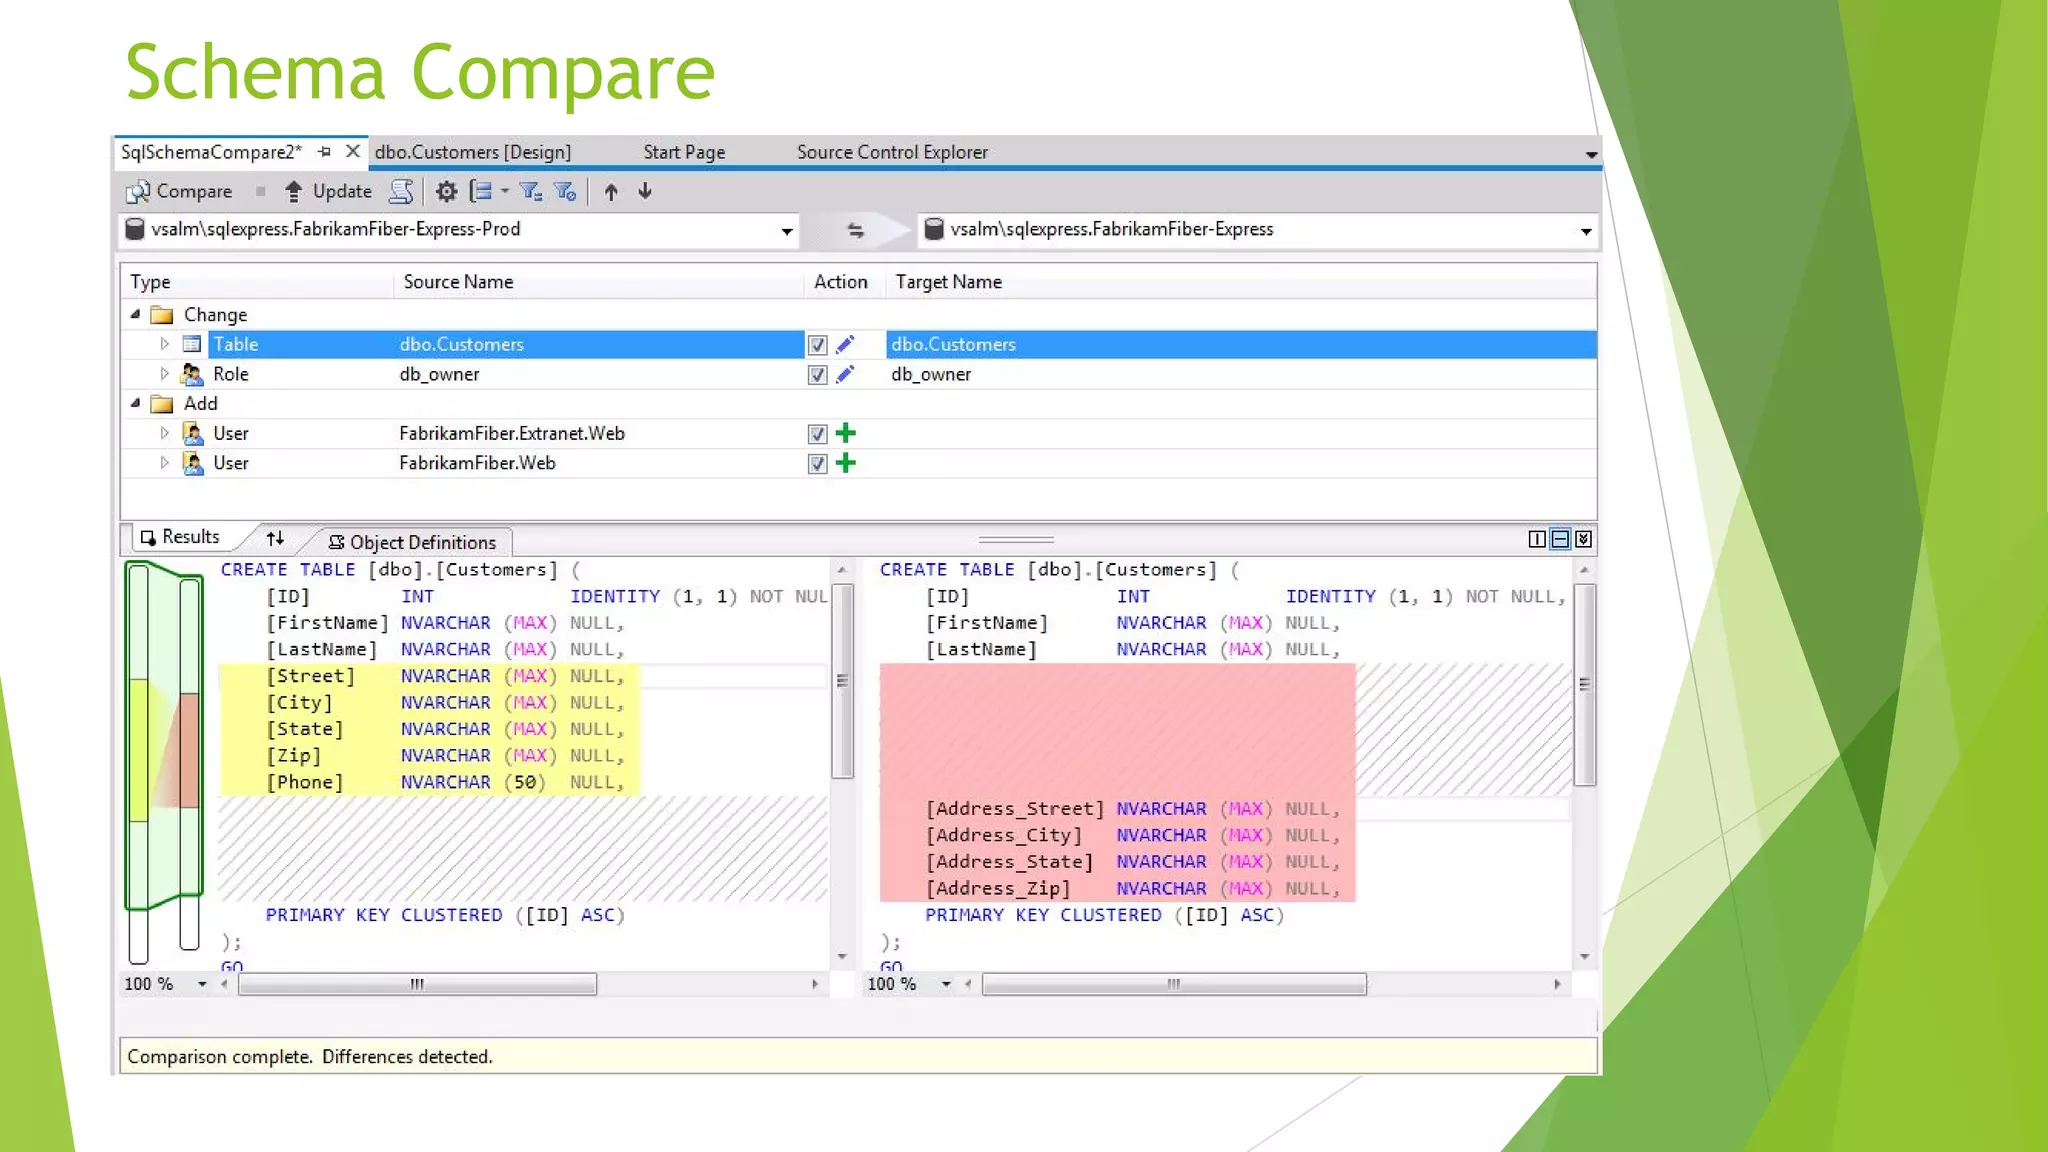Click the Group Results icon in toolbar
The height and width of the screenshot is (1152, 2048).
[x=481, y=191]
